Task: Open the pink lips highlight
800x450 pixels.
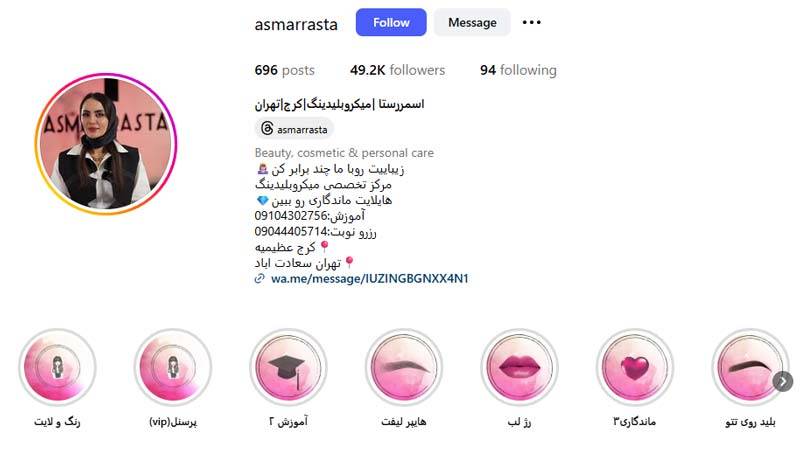Action: [x=519, y=367]
